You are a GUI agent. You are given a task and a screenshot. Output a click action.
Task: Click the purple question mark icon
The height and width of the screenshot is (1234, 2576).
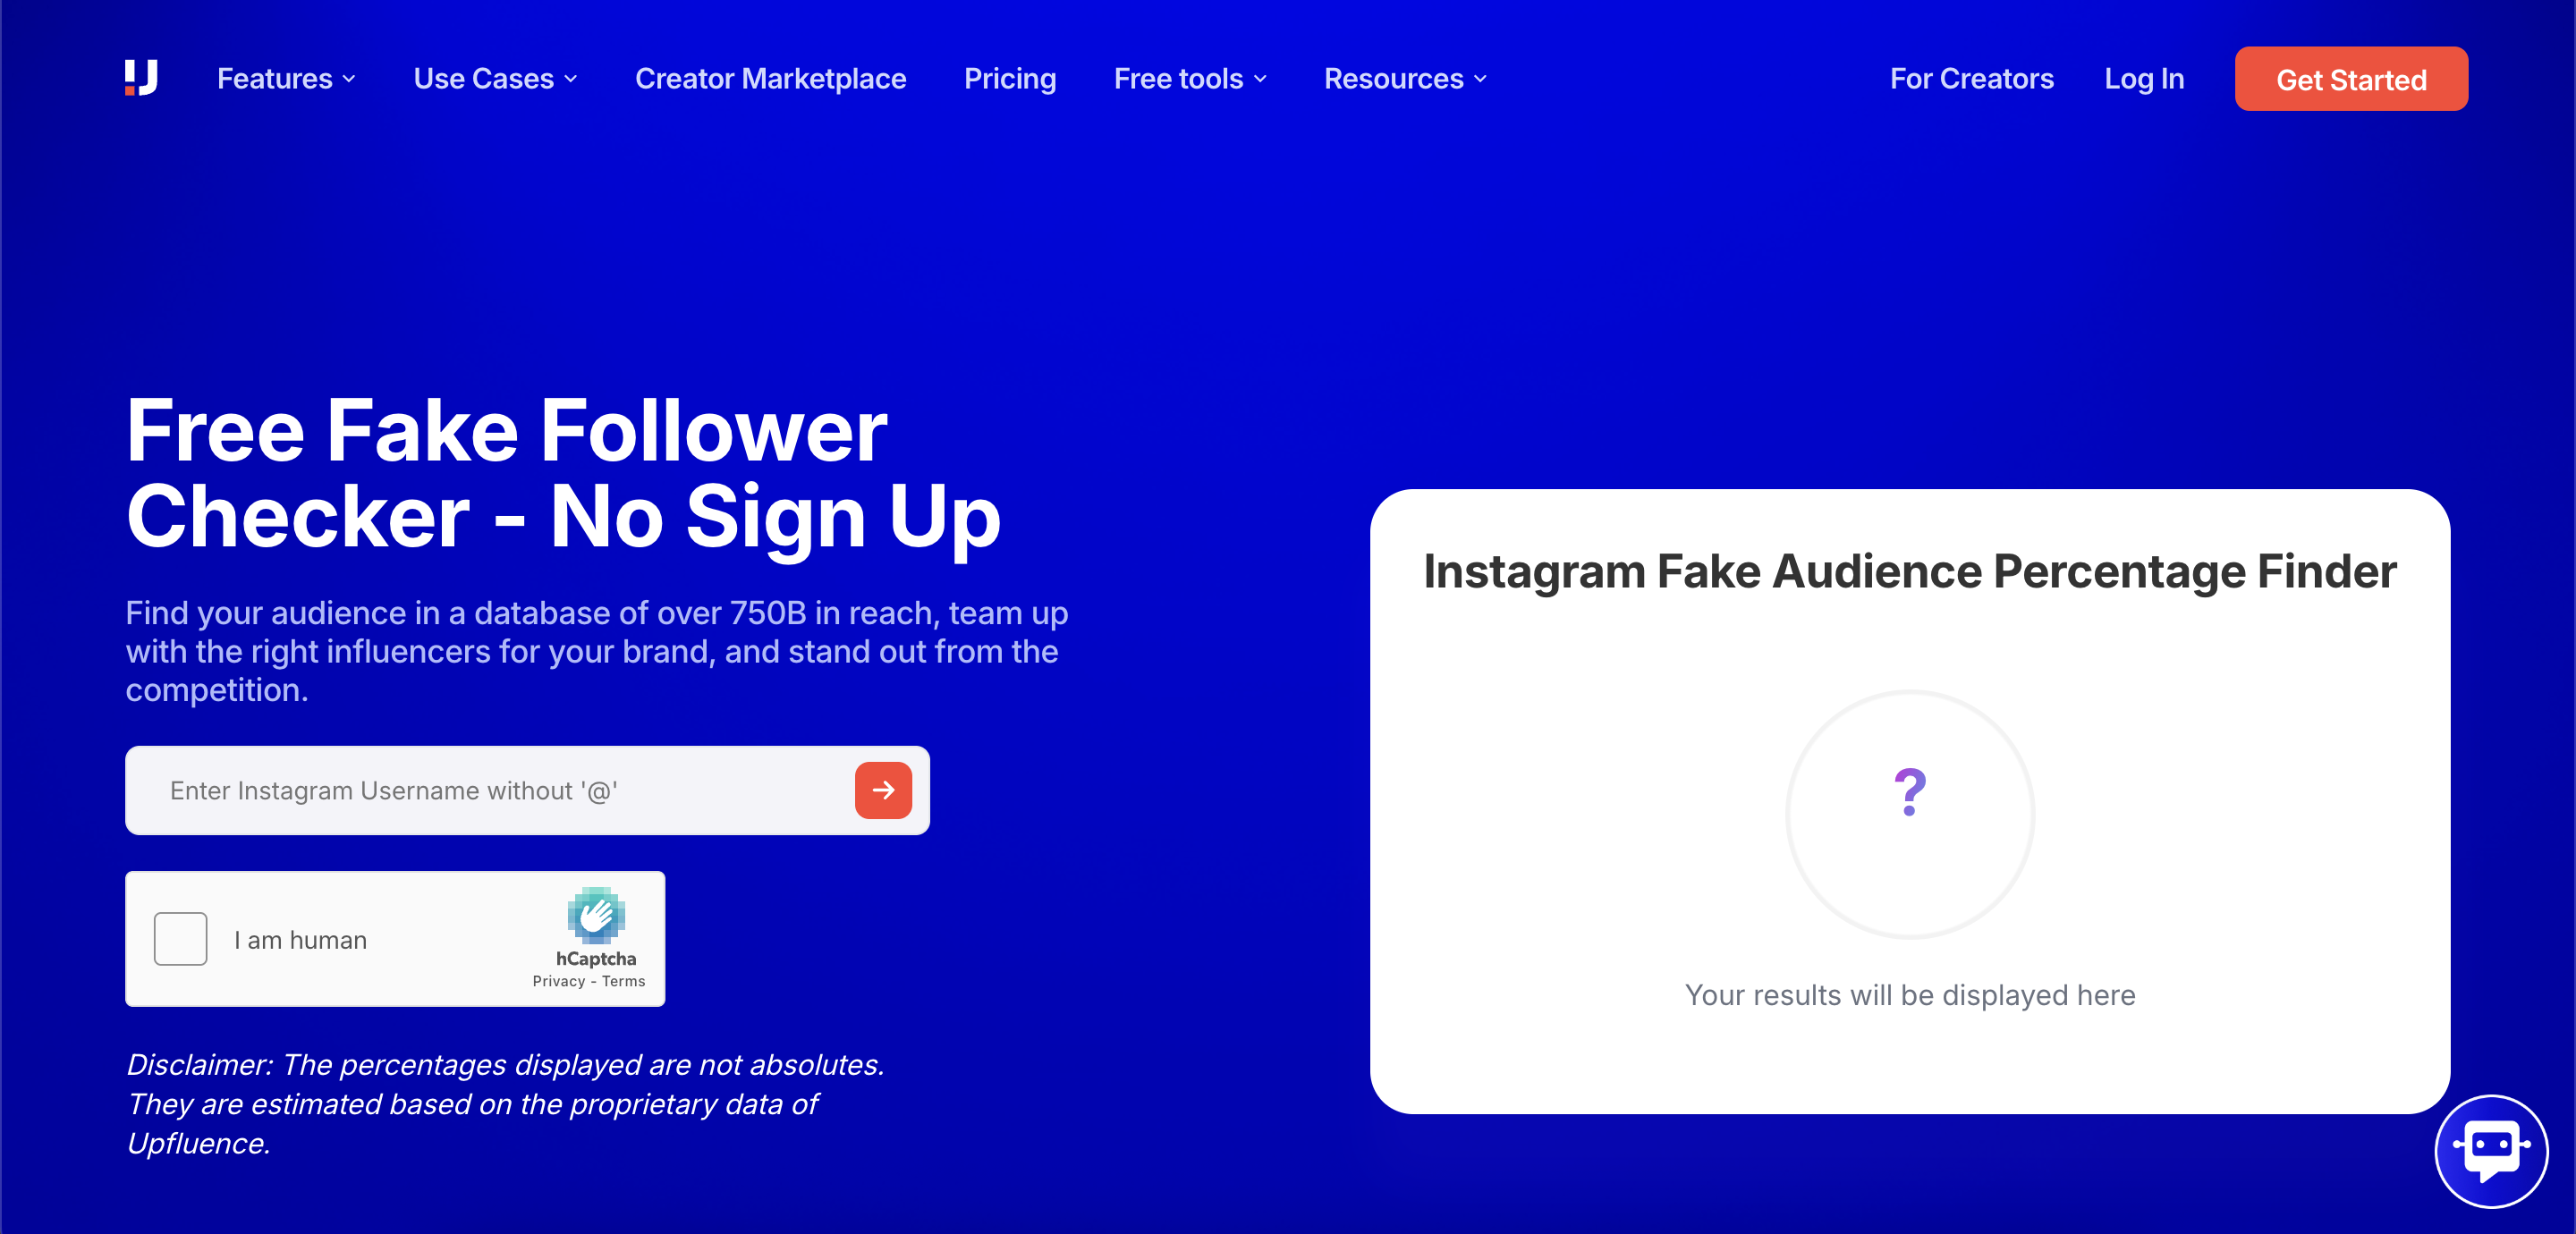point(1909,792)
